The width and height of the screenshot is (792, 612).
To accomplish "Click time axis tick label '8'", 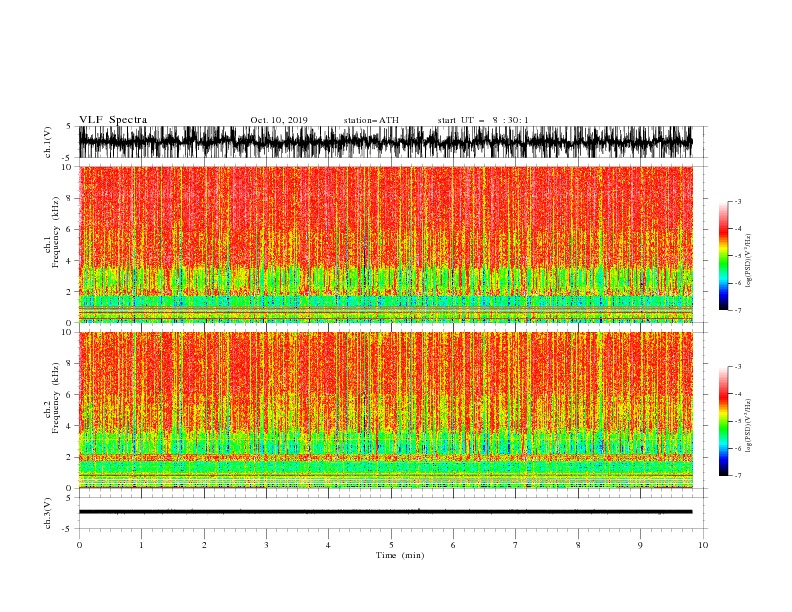I will coord(578,545).
